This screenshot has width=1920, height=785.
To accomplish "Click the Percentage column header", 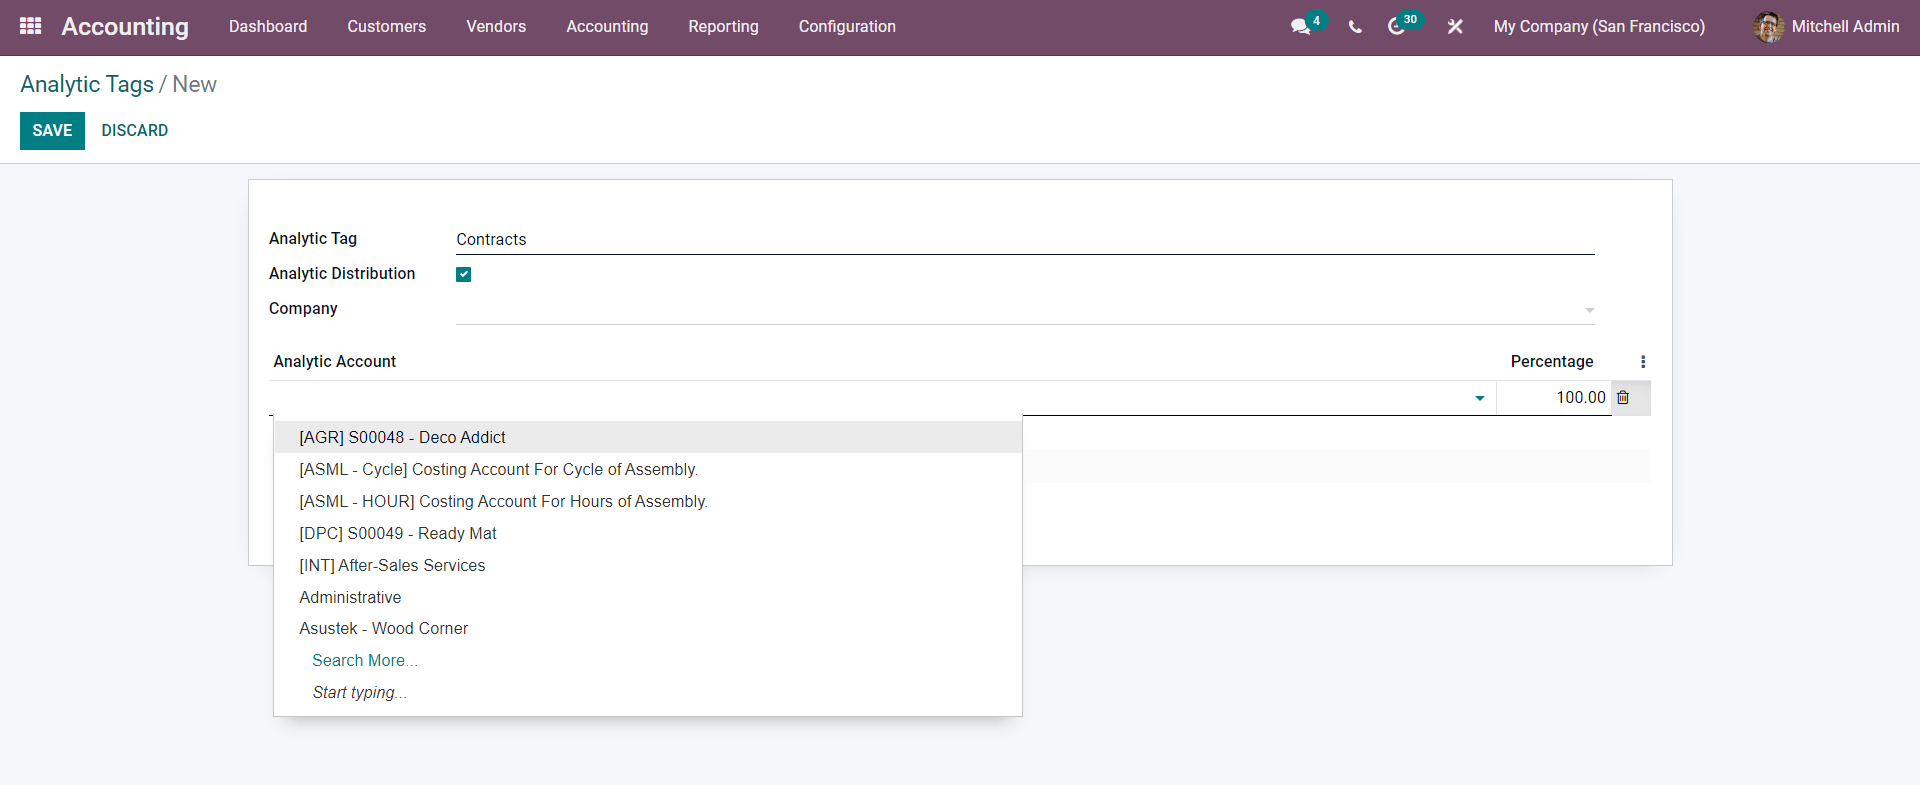I will 1552,362.
